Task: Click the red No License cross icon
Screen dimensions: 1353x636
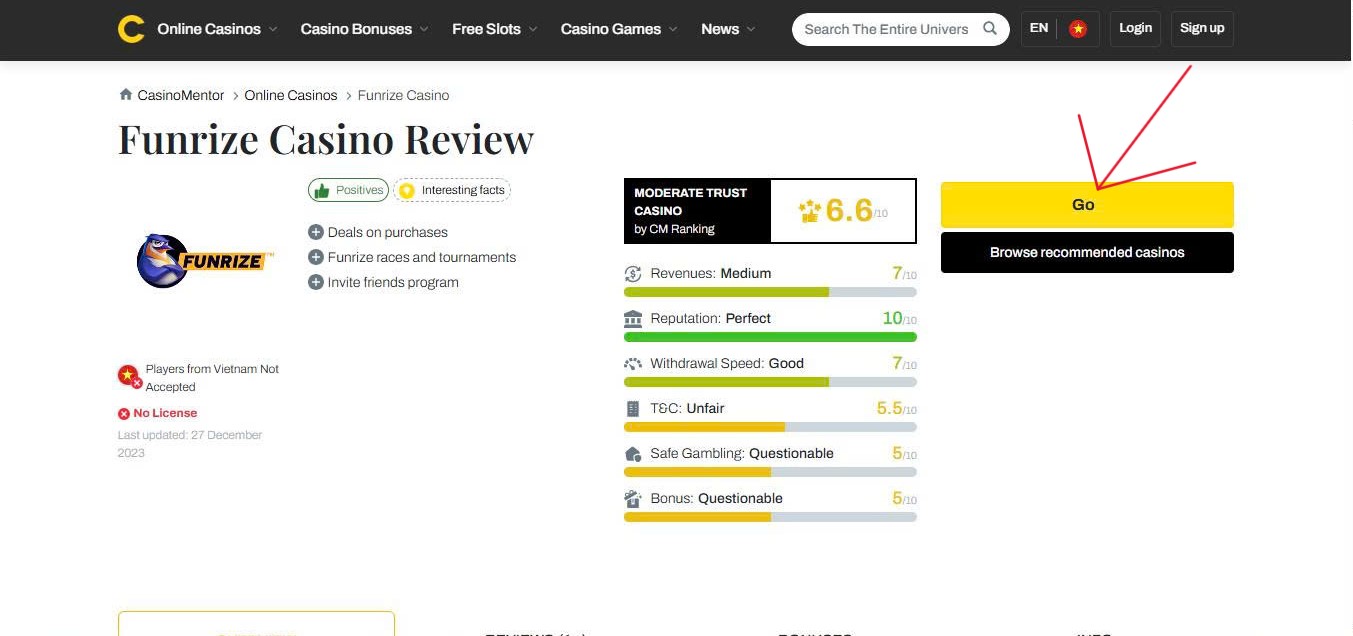Action: coord(124,413)
